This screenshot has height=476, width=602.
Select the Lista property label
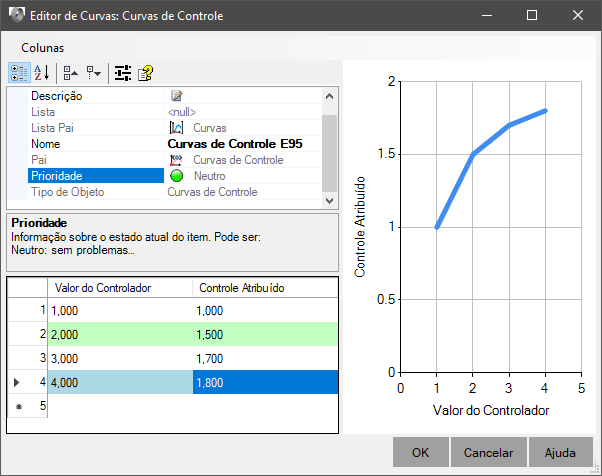click(43, 112)
